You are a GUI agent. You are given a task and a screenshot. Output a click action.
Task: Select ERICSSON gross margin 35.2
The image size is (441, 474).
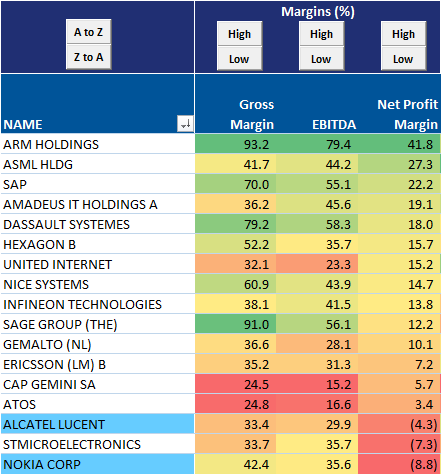tap(235, 364)
